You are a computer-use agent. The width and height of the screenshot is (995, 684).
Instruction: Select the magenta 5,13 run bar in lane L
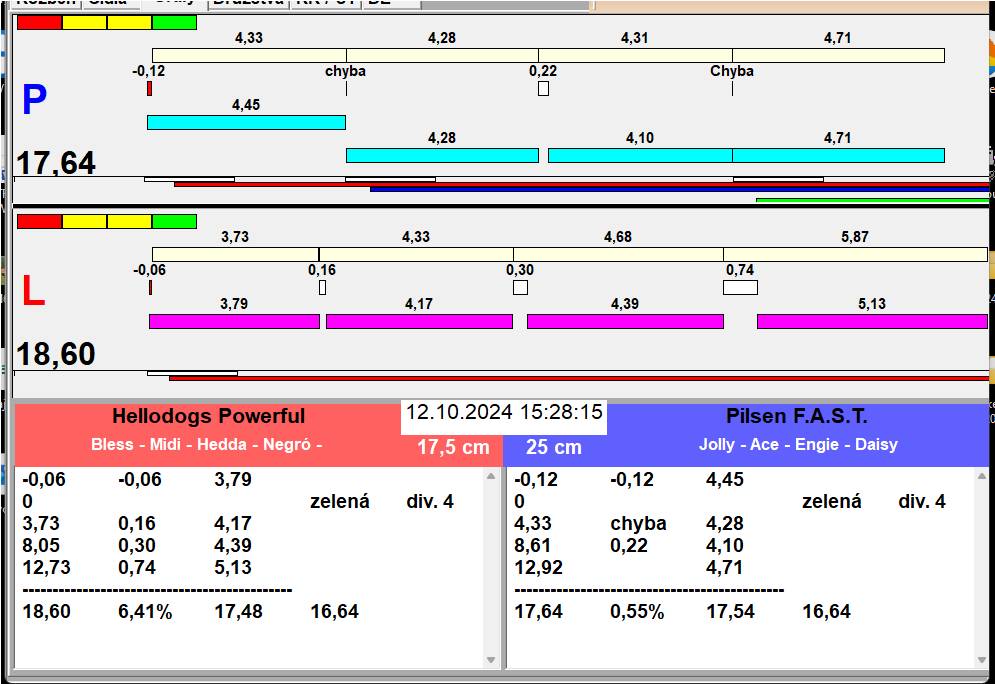(872, 321)
